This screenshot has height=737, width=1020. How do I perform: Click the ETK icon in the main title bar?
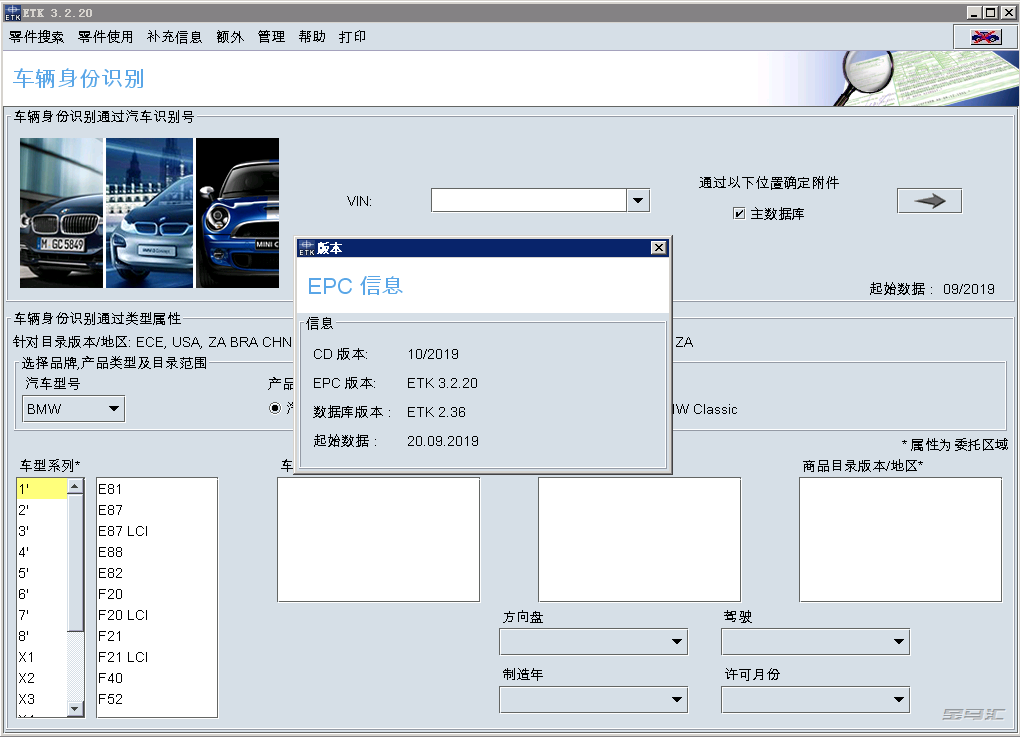12,13
